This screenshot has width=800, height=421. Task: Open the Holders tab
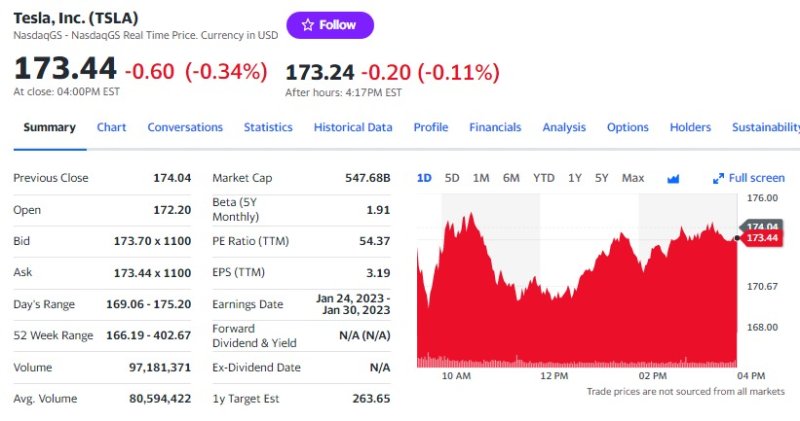pos(690,127)
